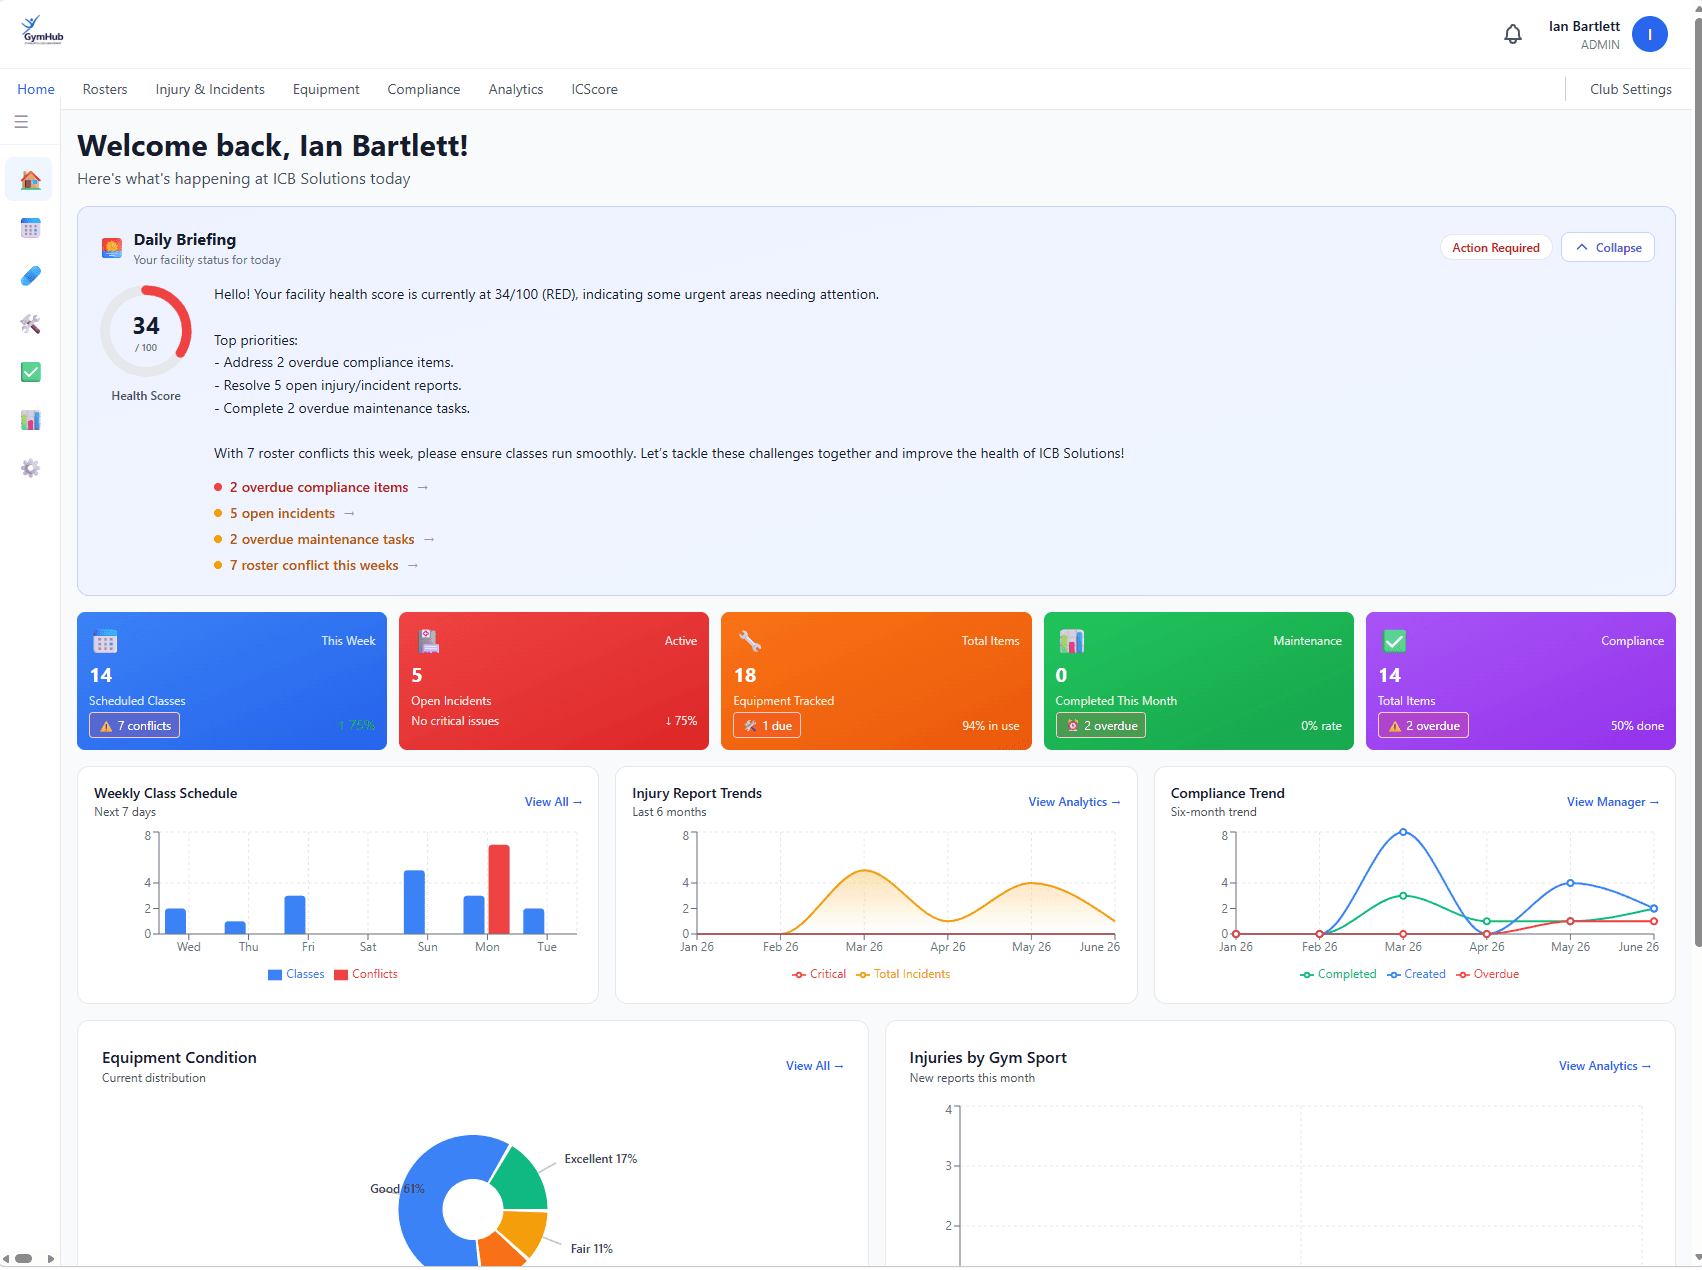Click the Open Incidents card

[554, 681]
